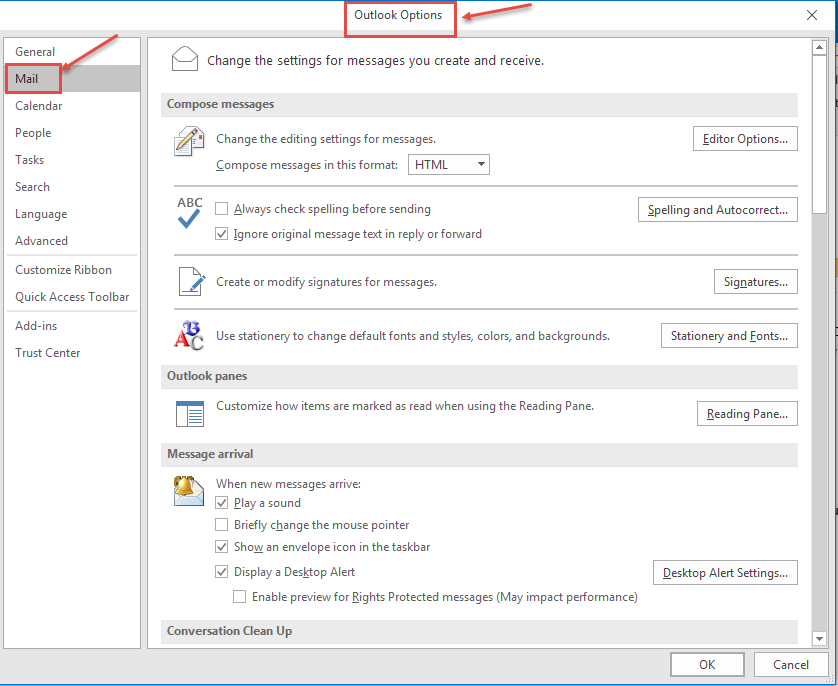Click the 'When new messages arrive:' label
The height and width of the screenshot is (686, 838).
pyautogui.click(x=288, y=484)
